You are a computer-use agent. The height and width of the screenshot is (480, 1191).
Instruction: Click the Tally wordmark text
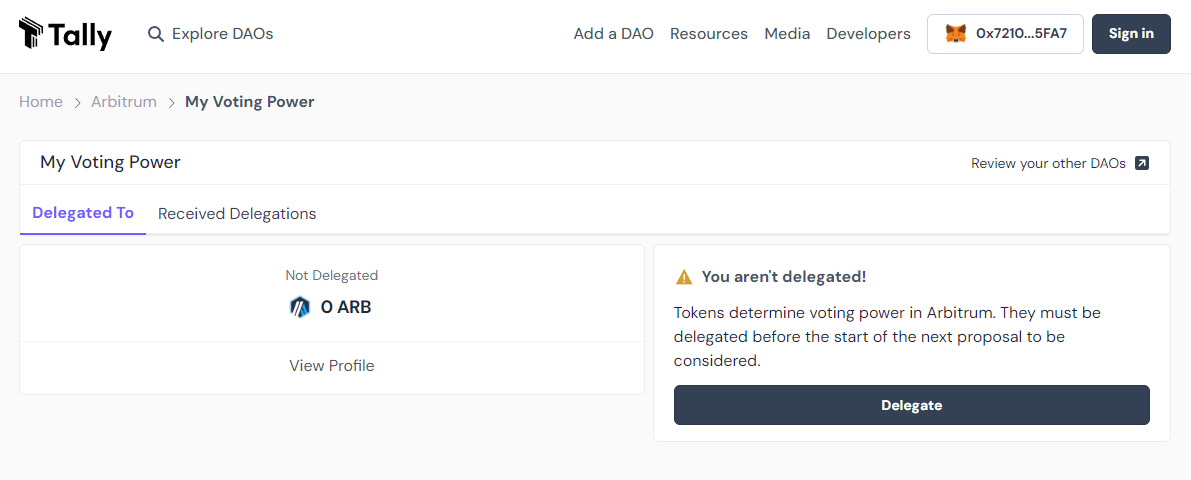coord(81,35)
